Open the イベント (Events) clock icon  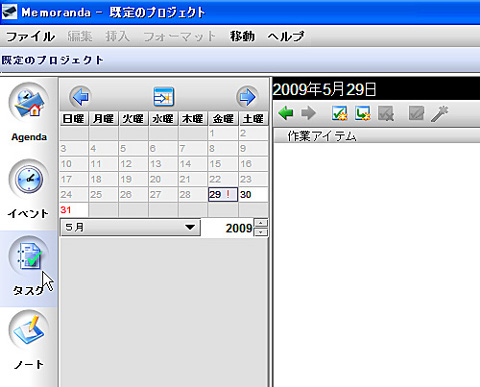[29, 179]
